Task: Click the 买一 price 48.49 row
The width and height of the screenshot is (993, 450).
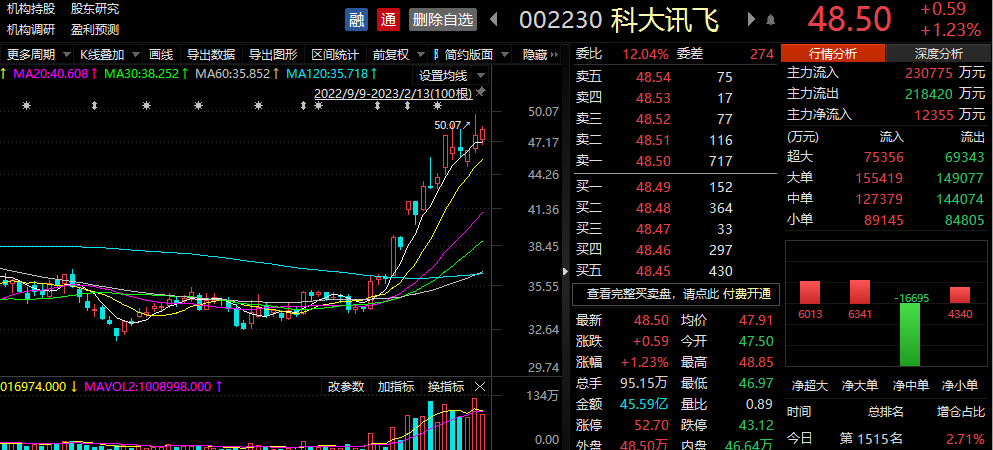Action: (674, 187)
